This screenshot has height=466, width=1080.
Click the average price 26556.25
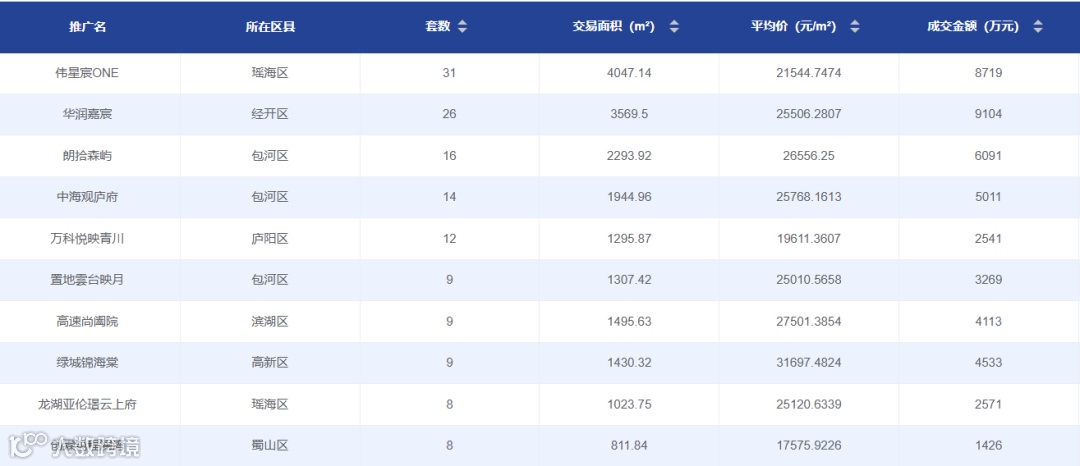coord(809,156)
